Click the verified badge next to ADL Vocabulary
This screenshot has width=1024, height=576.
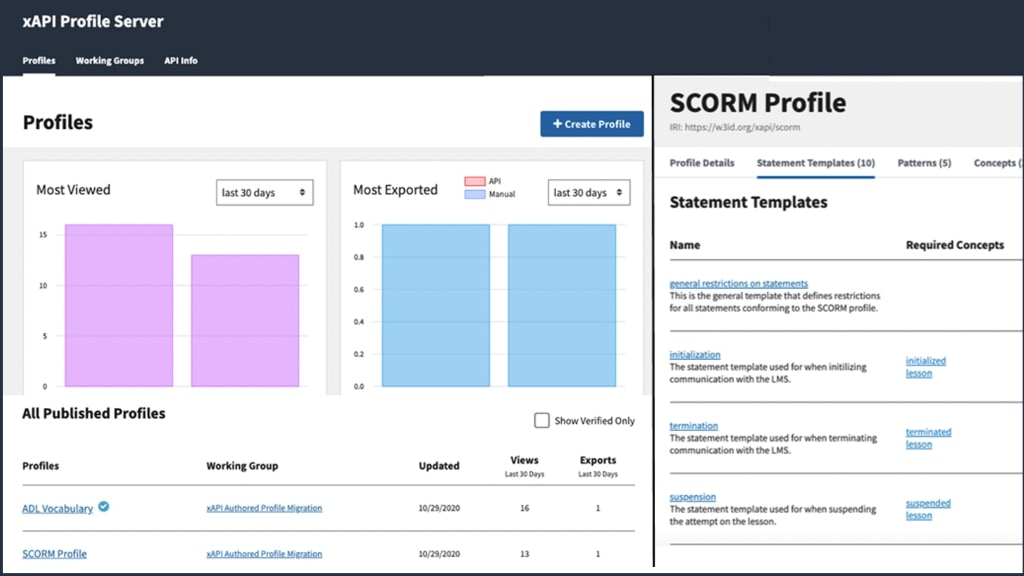pyautogui.click(x=104, y=507)
